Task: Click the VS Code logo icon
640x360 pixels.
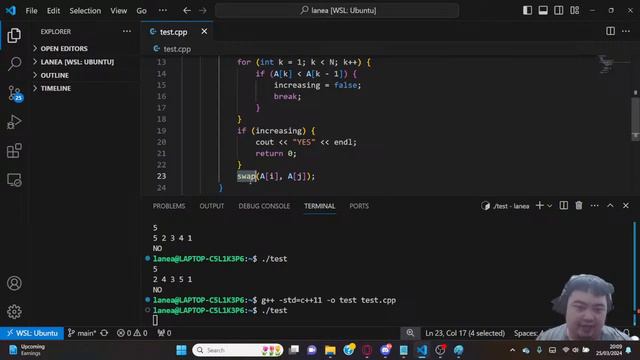Action: tap(11, 10)
